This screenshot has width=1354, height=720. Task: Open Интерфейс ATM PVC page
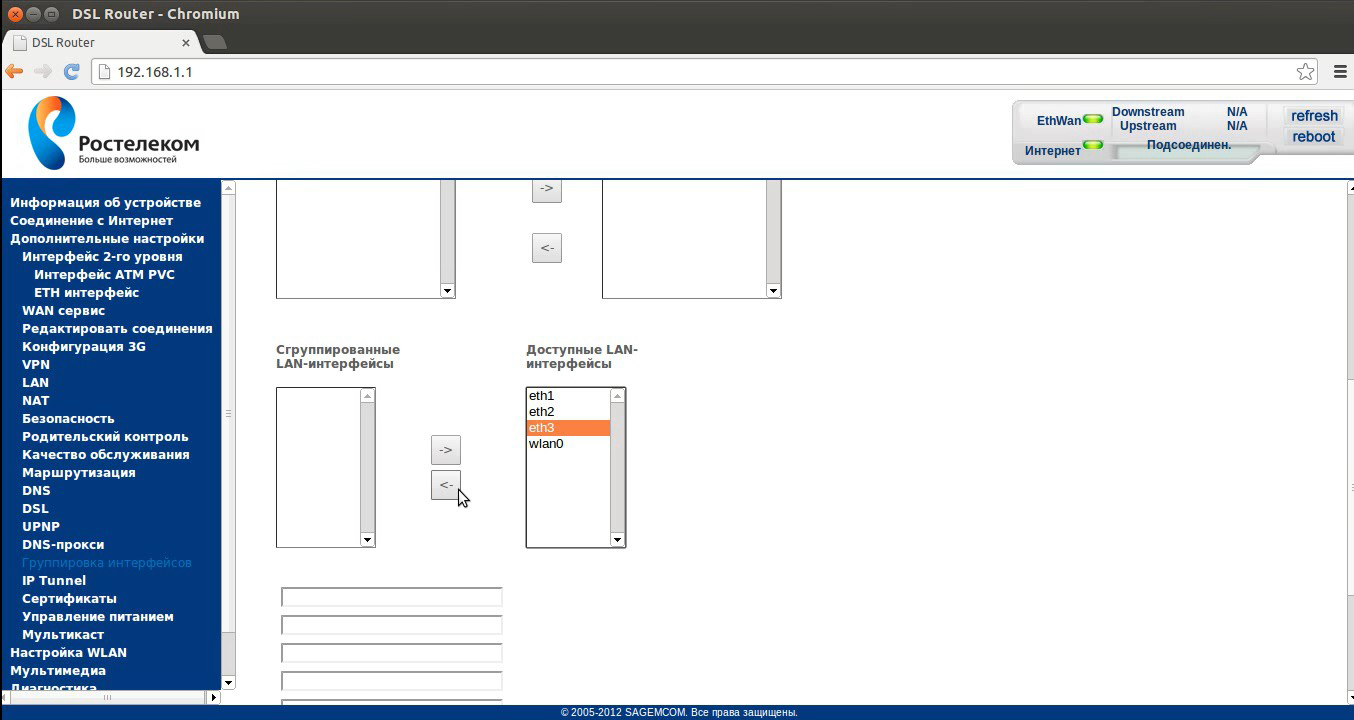(104, 274)
